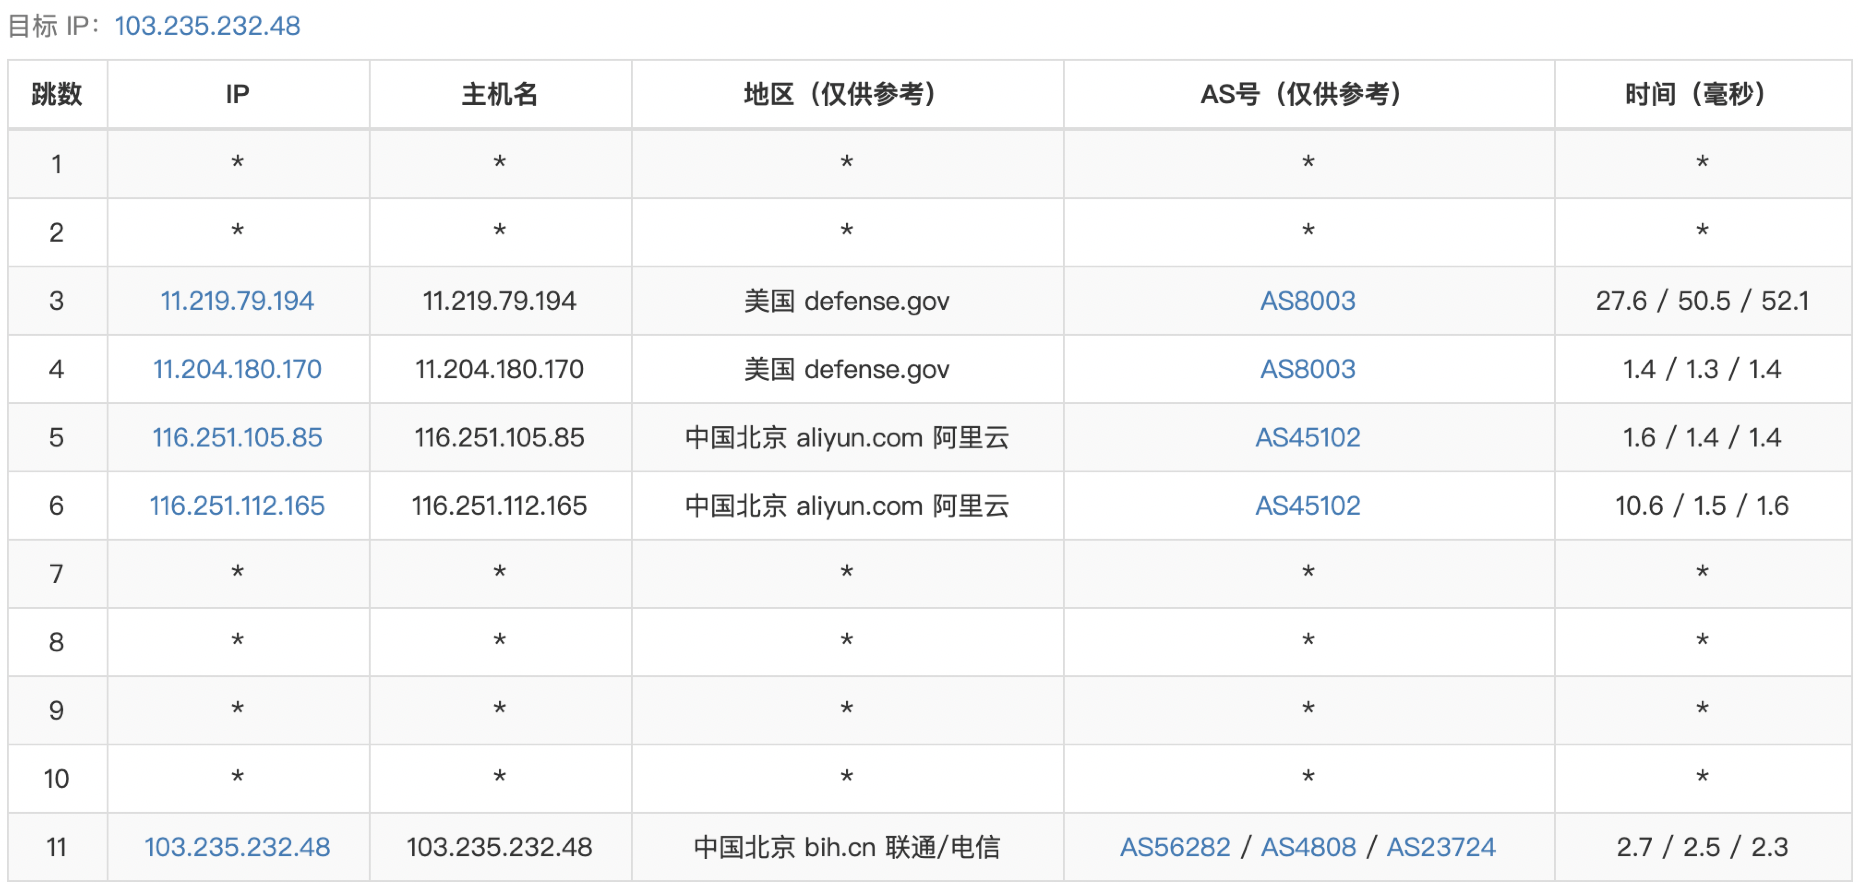The image size is (1858, 884).
Task: Open the AS56282 link in hop 11
Action: point(1175,847)
